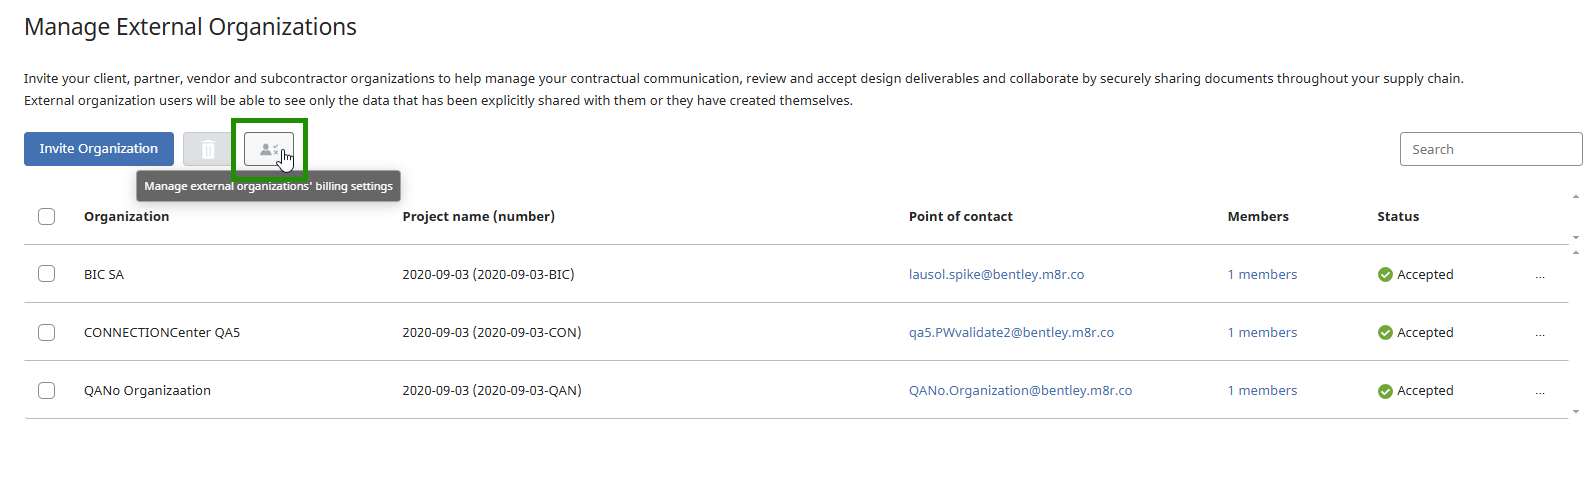
Task: Tick the QANo Organizaation checkbox
Action: 47,390
